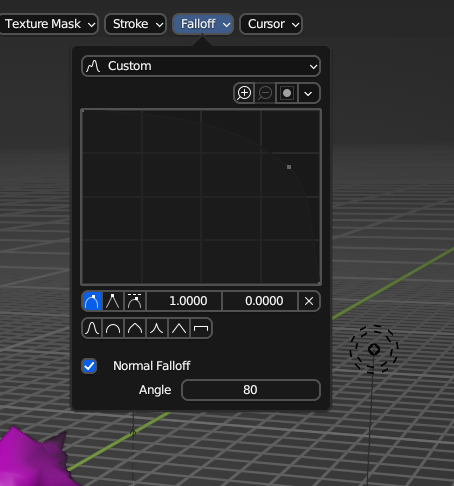This screenshot has width=454, height=486.
Task: Open the Stroke settings menu
Action: (136, 24)
